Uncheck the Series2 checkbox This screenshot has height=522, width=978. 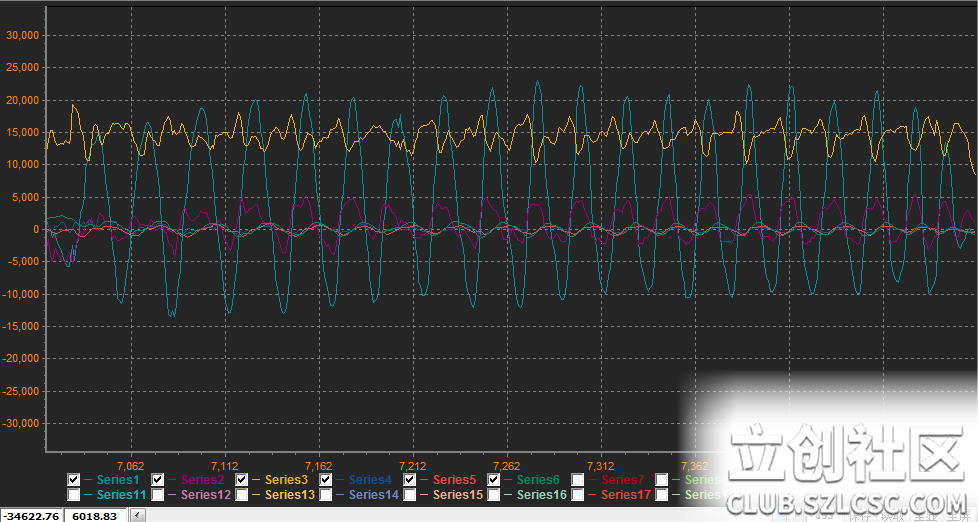(x=158, y=480)
